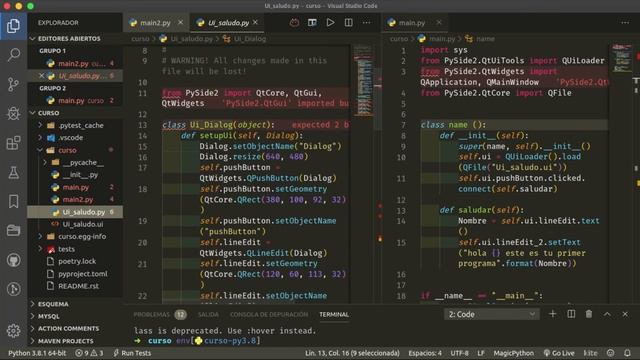Viewport: 640px width, 360px height.
Task: Open notifications bell in status bar
Action: coord(627,353)
